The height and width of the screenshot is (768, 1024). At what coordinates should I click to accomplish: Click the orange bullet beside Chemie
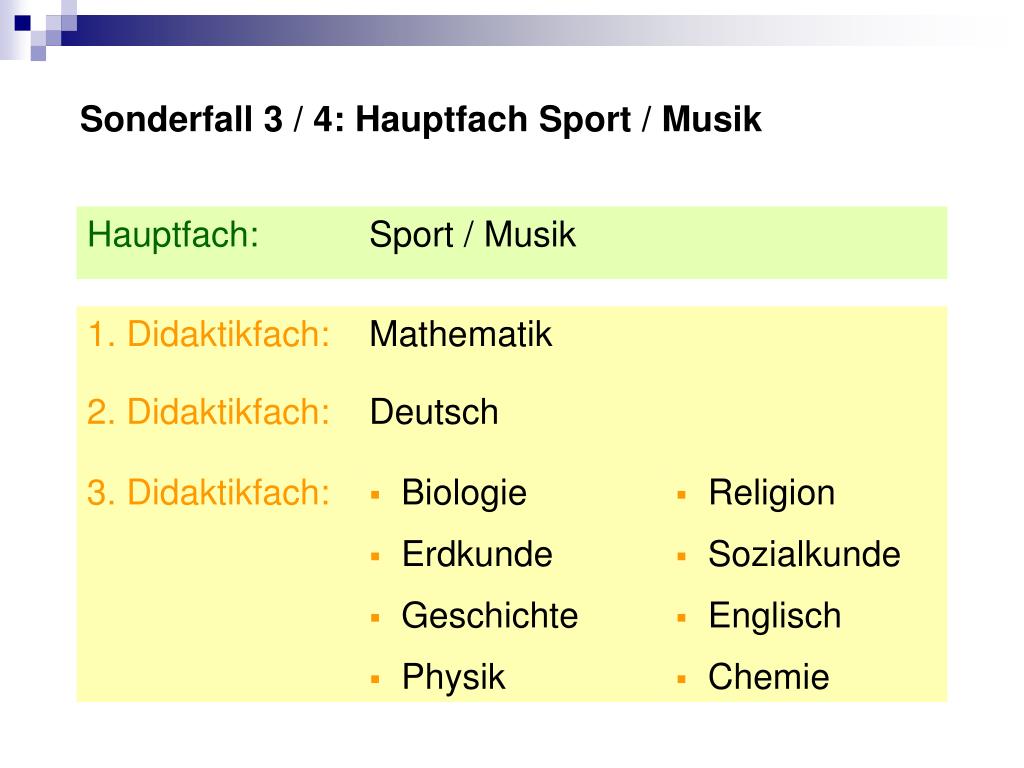[682, 679]
